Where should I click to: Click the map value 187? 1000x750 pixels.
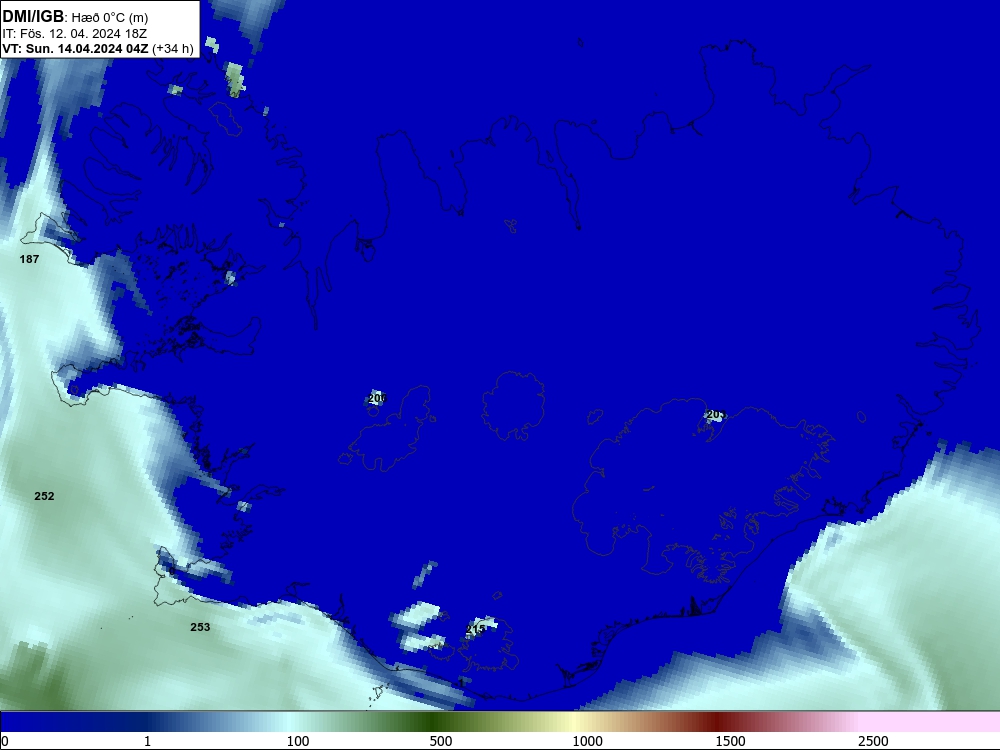pyautogui.click(x=29, y=259)
